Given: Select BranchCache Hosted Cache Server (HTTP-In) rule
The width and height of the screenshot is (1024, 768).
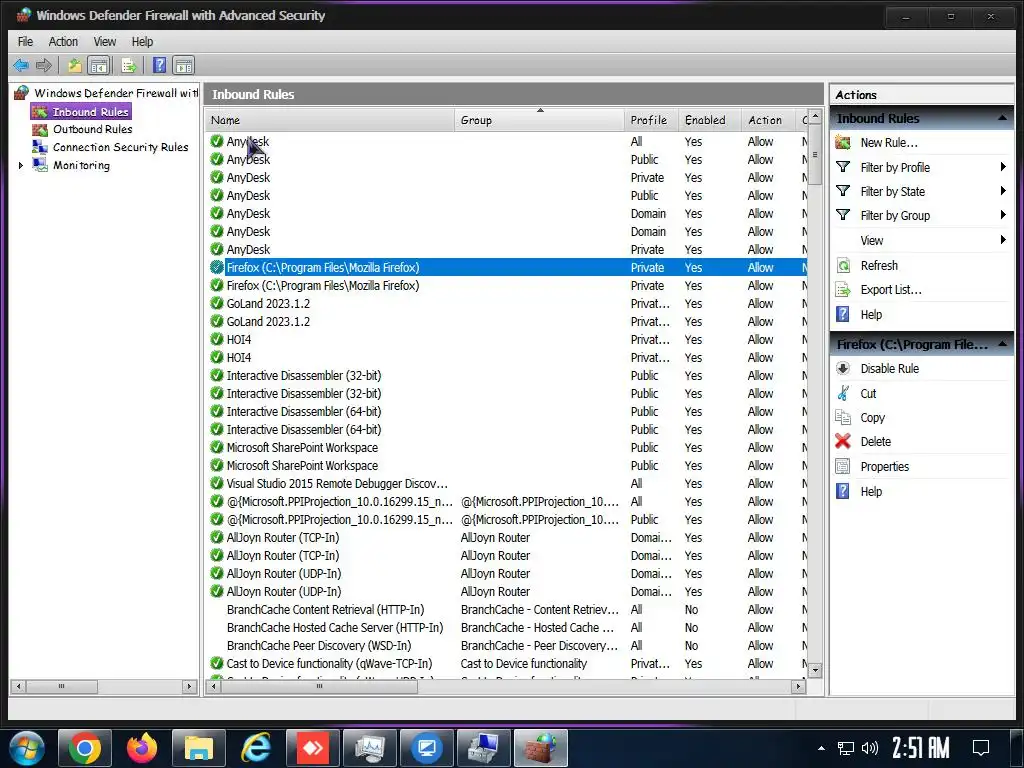Looking at the screenshot, I should pyautogui.click(x=506, y=628).
